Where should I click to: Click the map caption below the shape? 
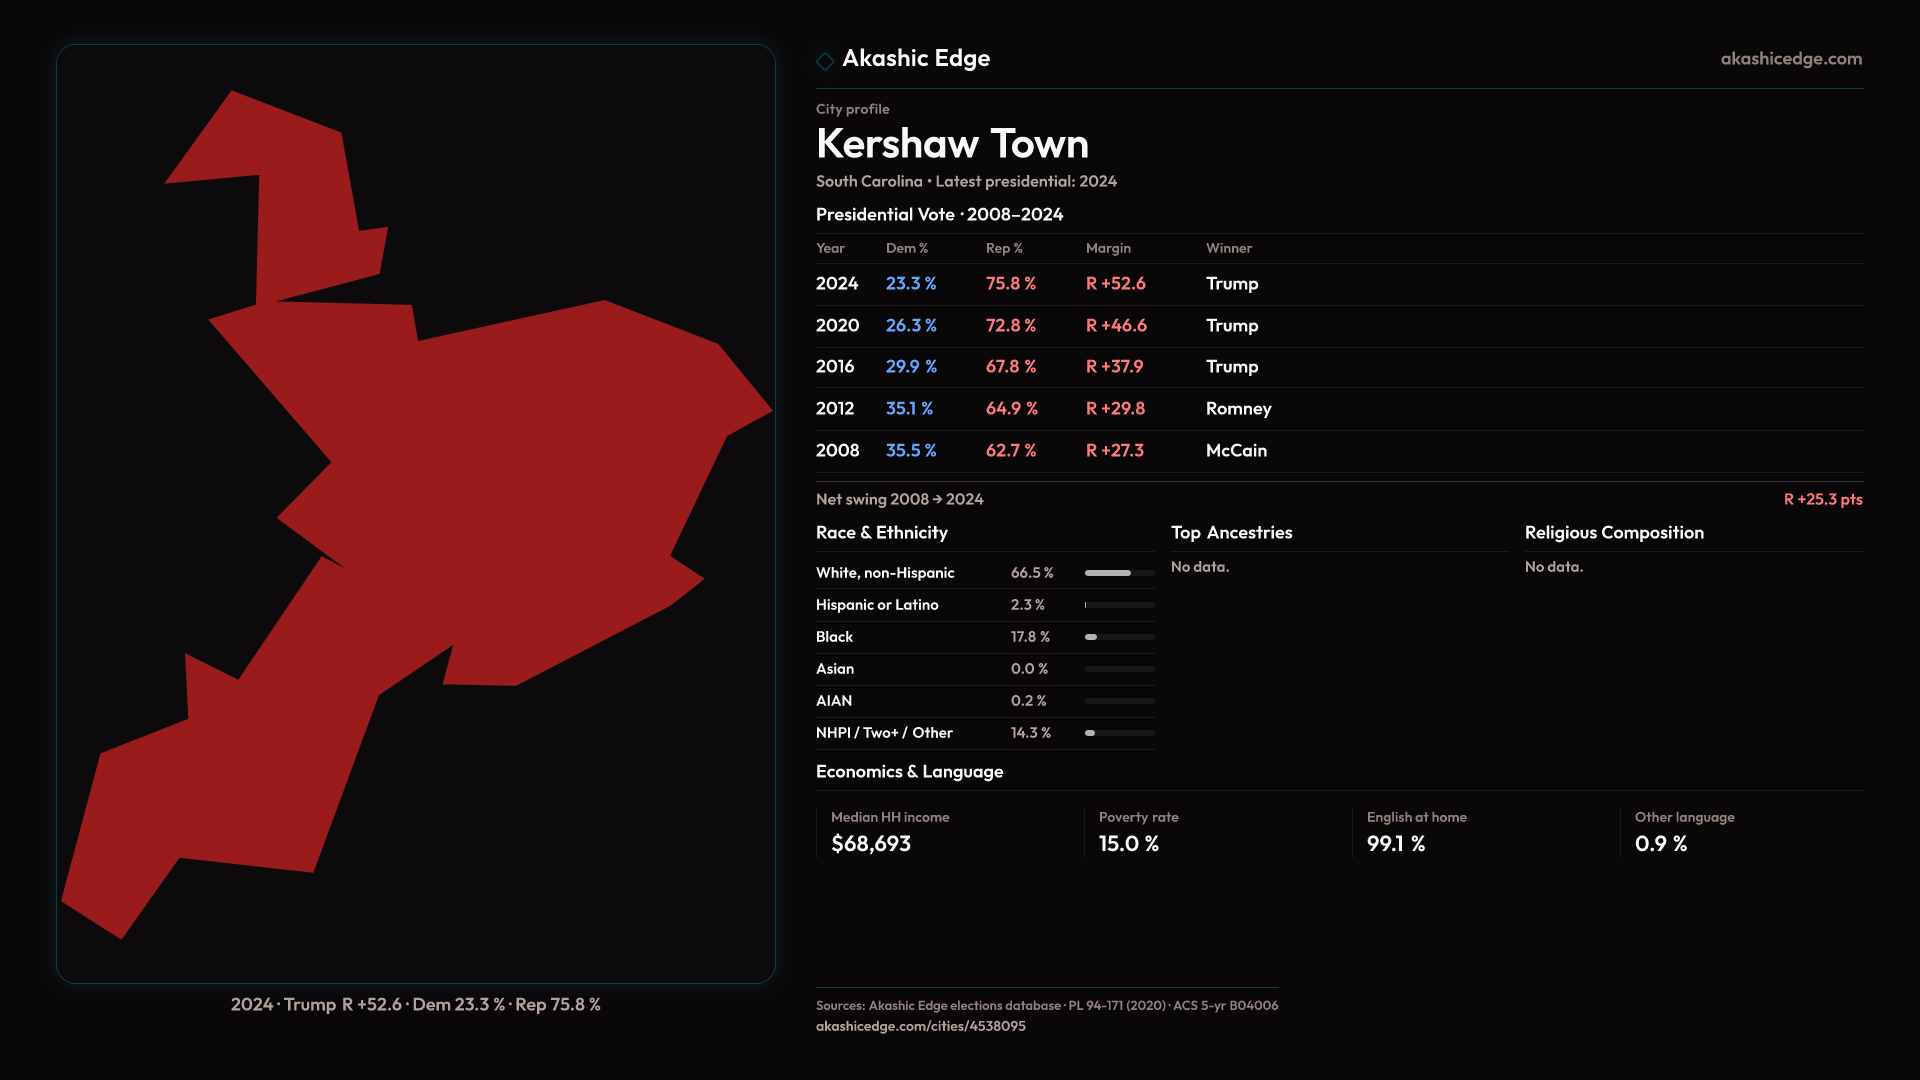[415, 1005]
